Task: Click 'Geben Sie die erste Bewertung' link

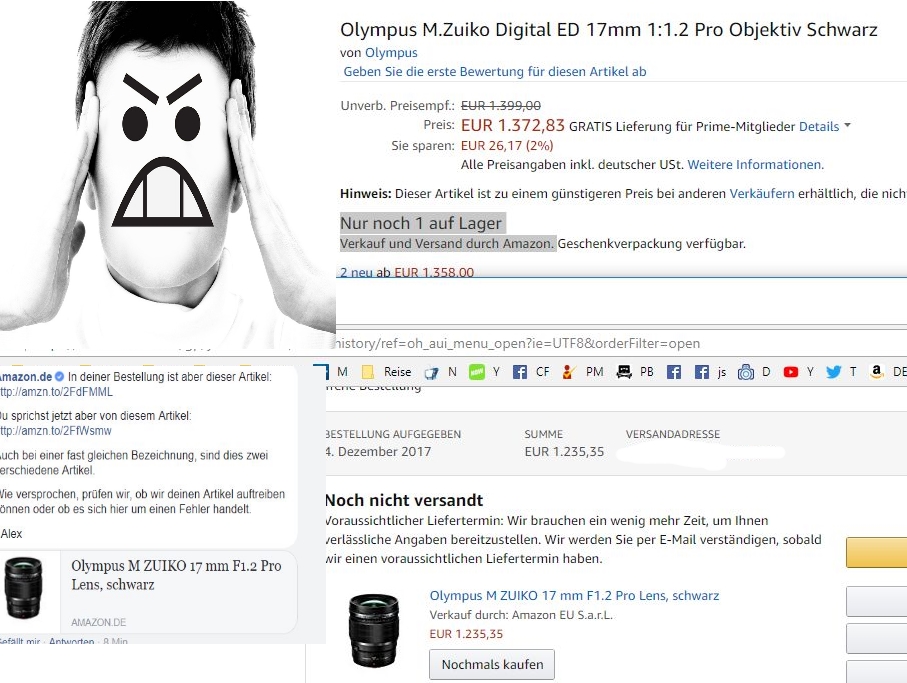Action: (x=495, y=72)
